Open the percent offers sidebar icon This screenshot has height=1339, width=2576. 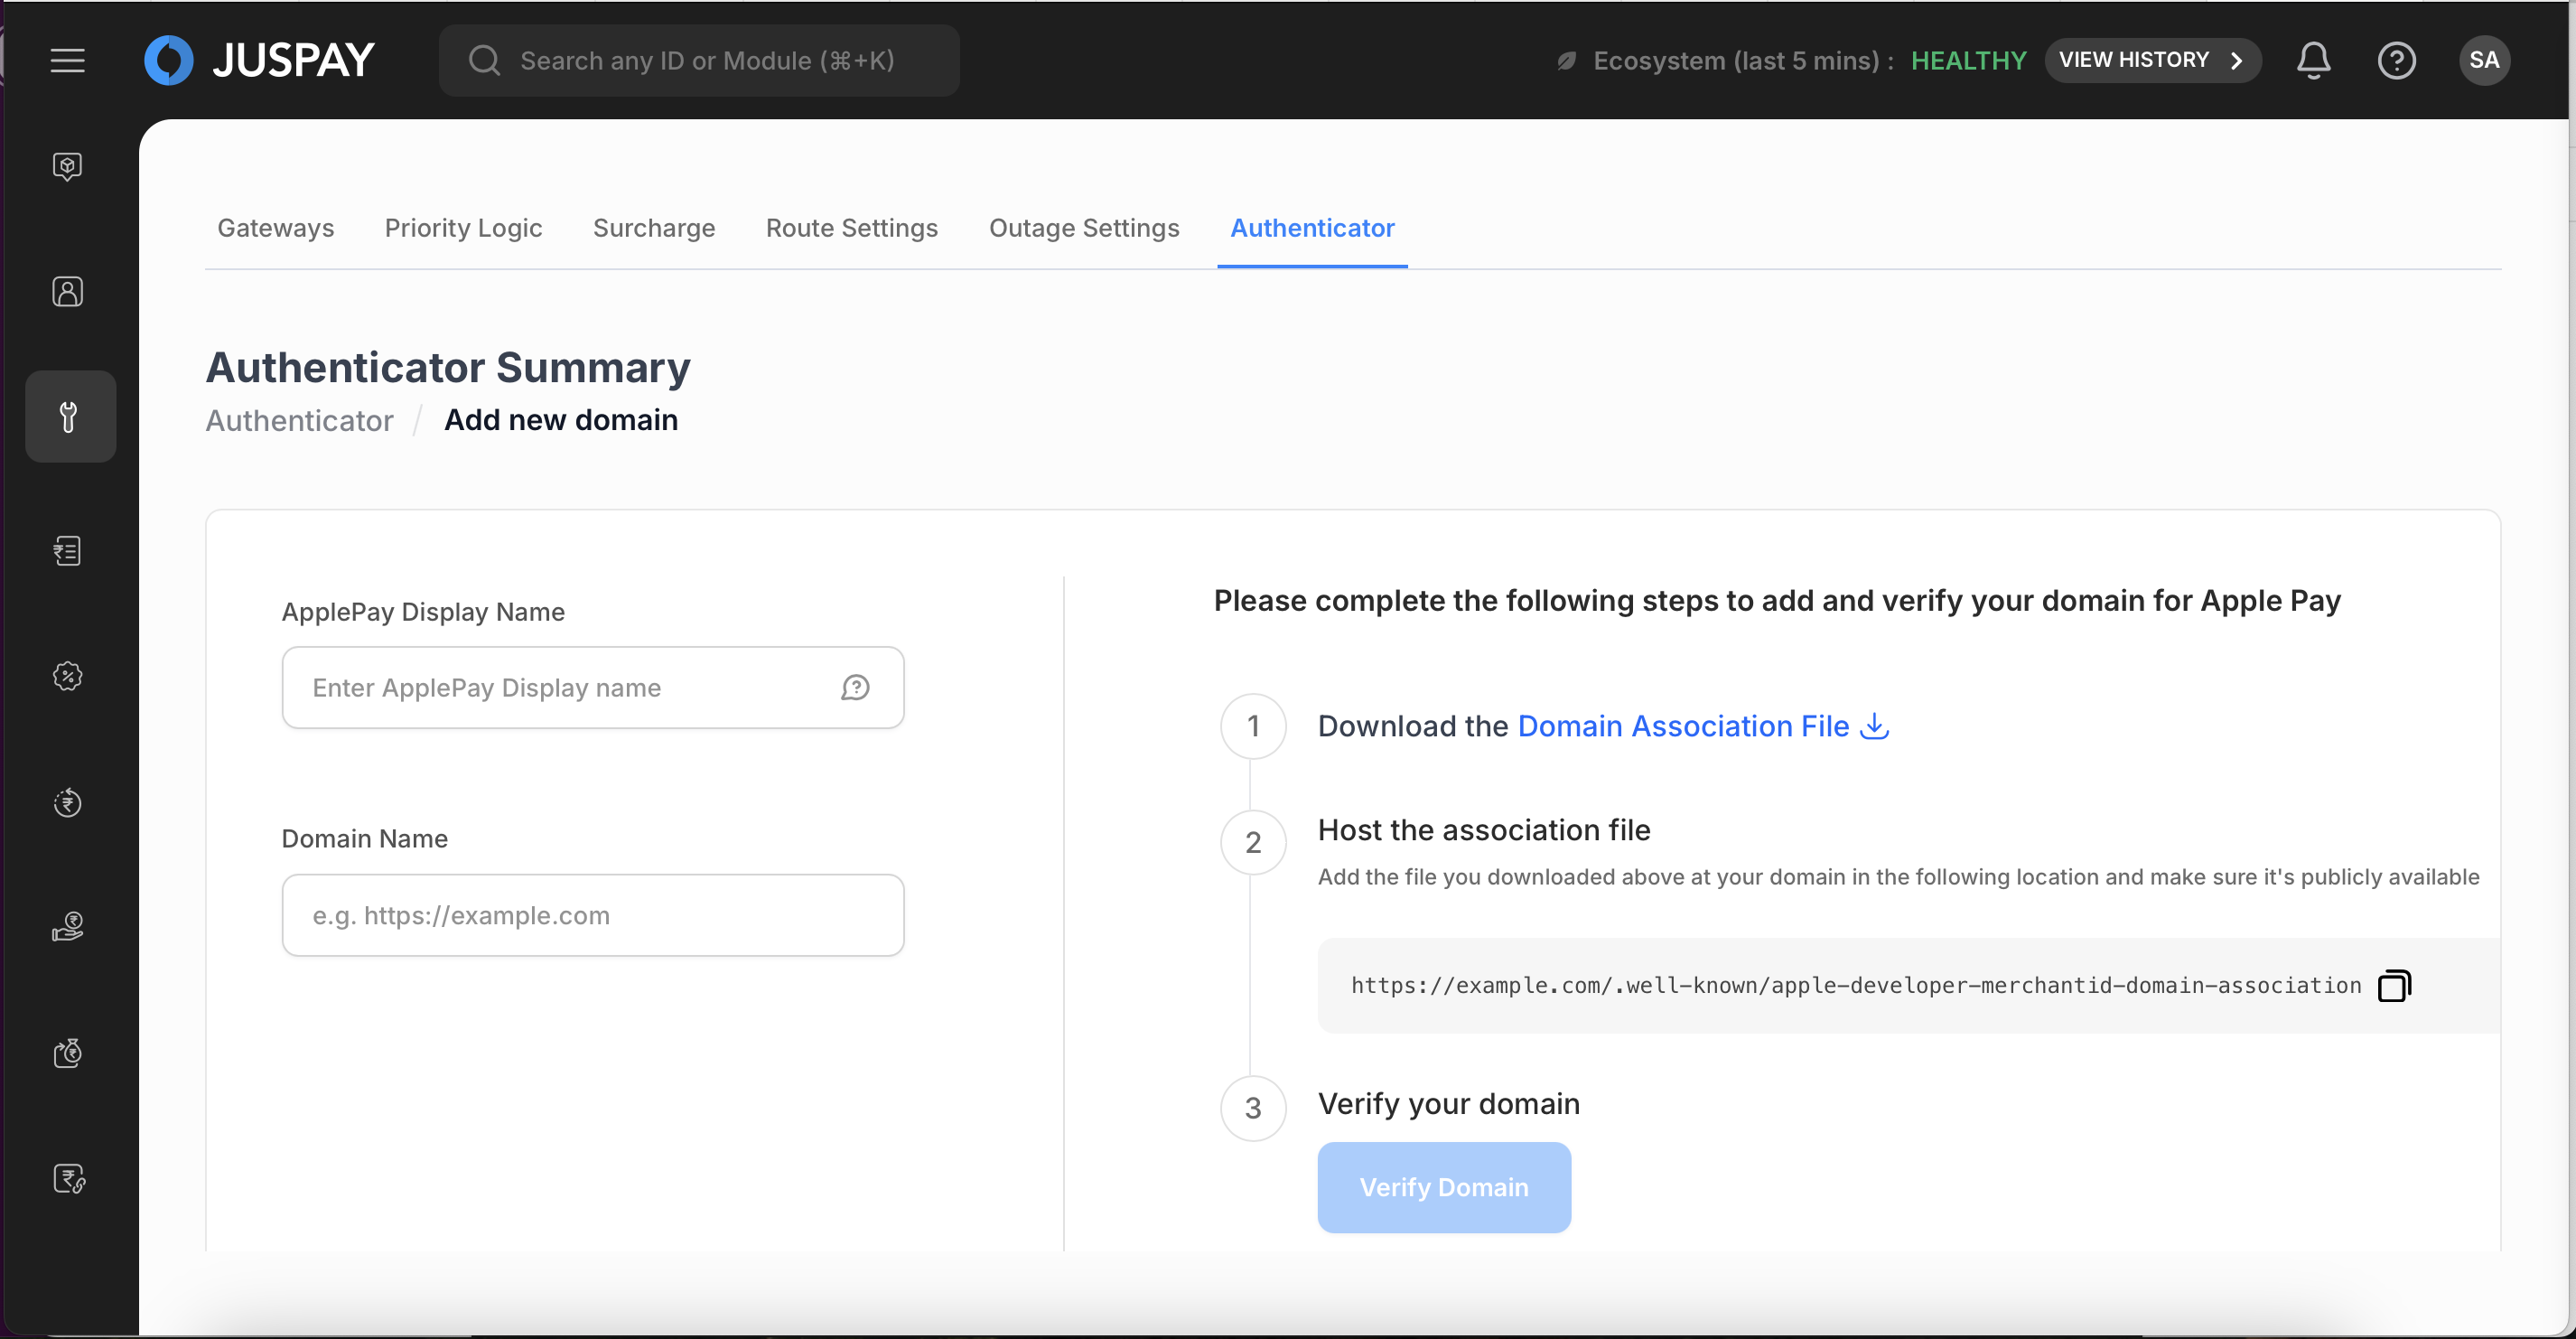click(67, 677)
